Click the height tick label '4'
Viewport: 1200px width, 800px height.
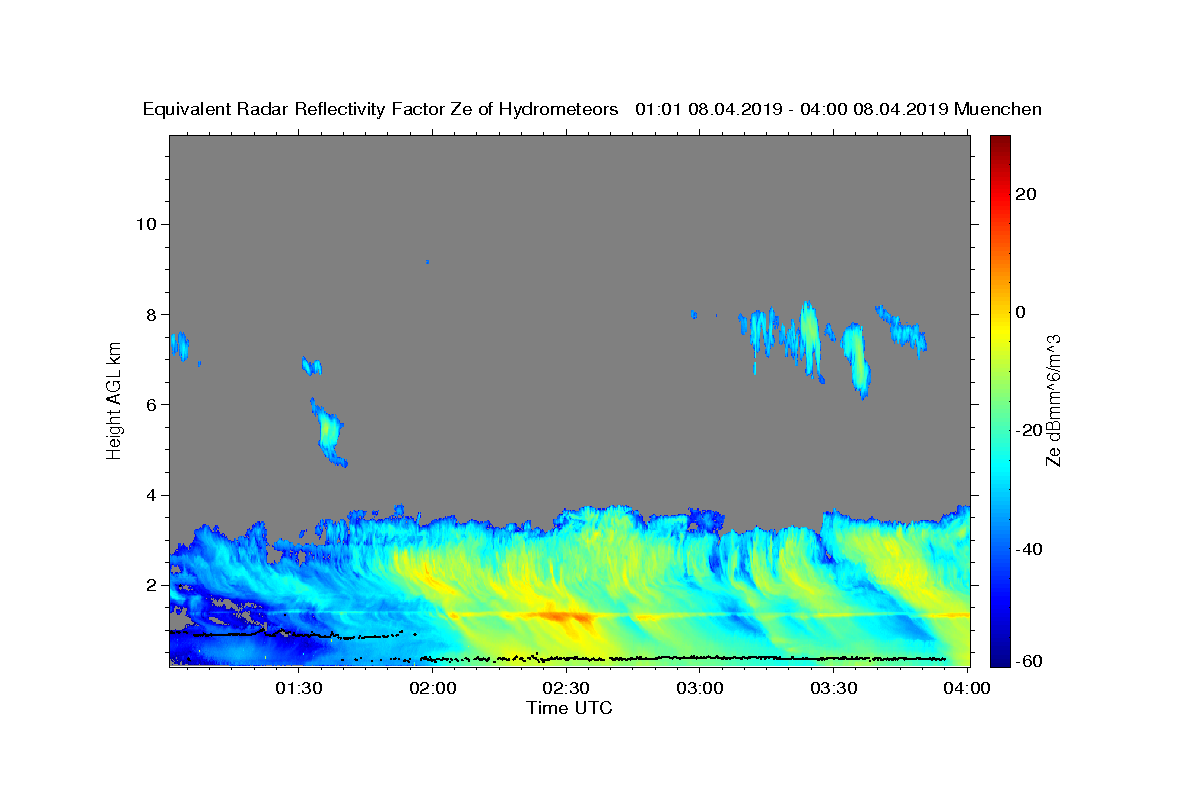tap(150, 495)
